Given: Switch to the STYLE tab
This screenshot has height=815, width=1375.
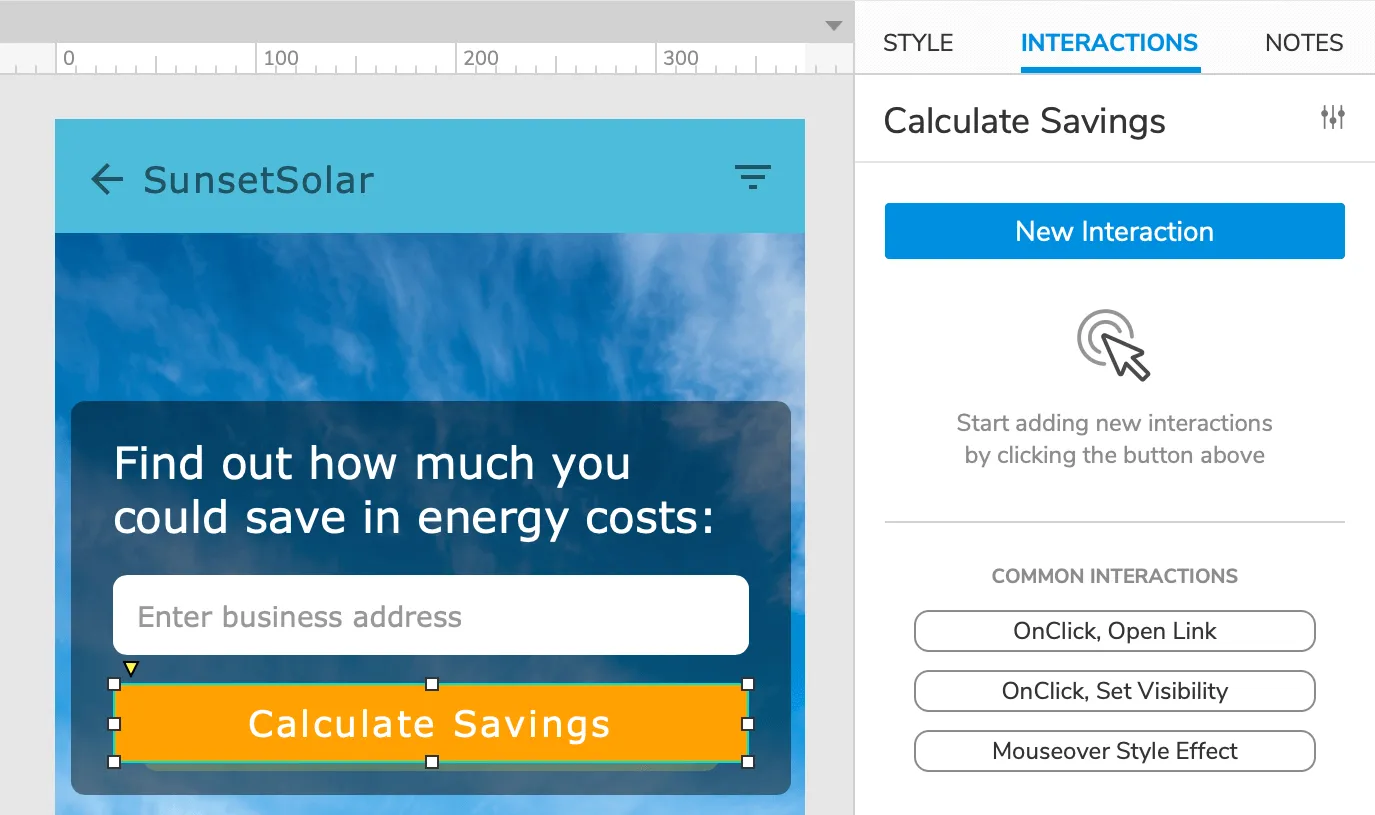Looking at the screenshot, I should [918, 43].
